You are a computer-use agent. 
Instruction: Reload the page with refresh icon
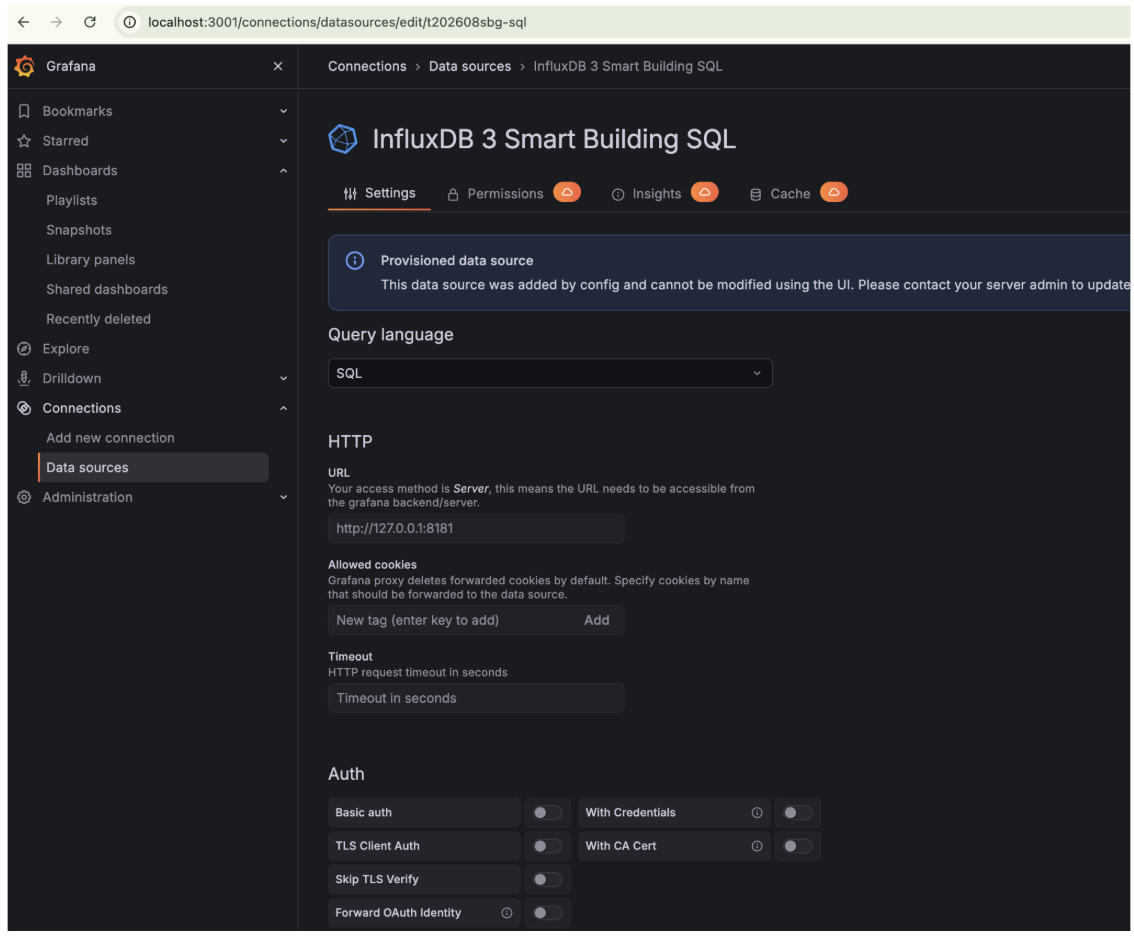[90, 22]
